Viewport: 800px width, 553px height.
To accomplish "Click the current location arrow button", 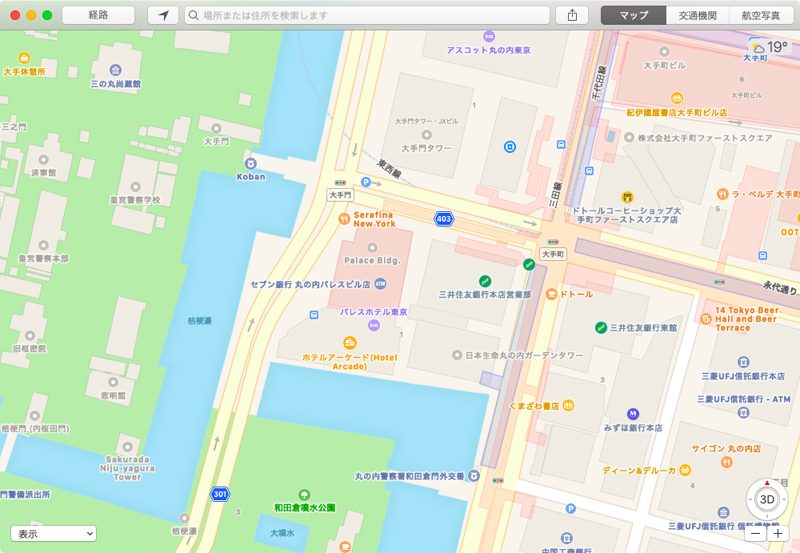I will 163,15.
